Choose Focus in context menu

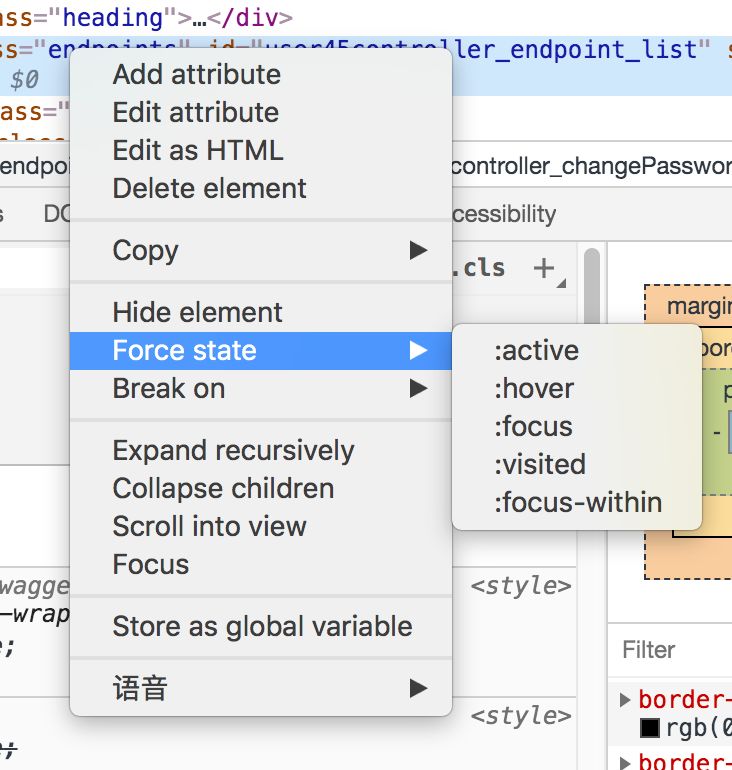click(261, 564)
